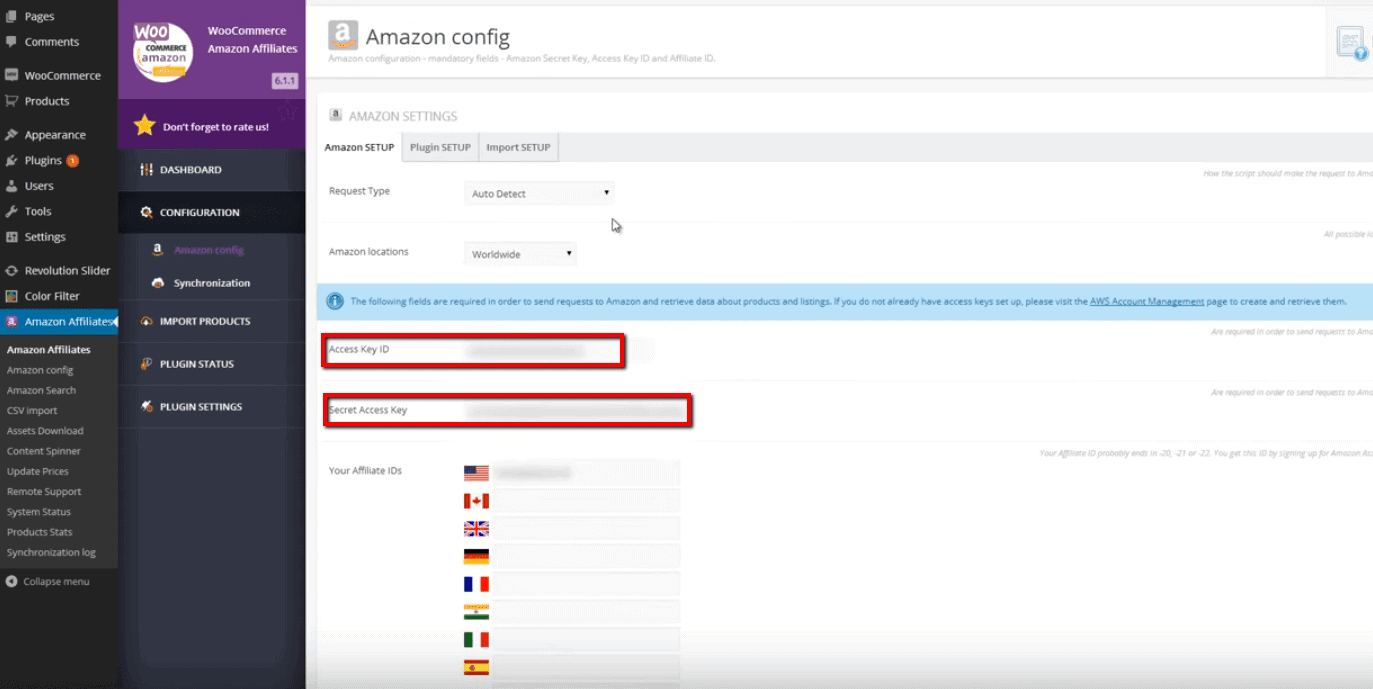Click the Dashboard sliders icon
This screenshot has height=689, width=1373.
click(147, 170)
